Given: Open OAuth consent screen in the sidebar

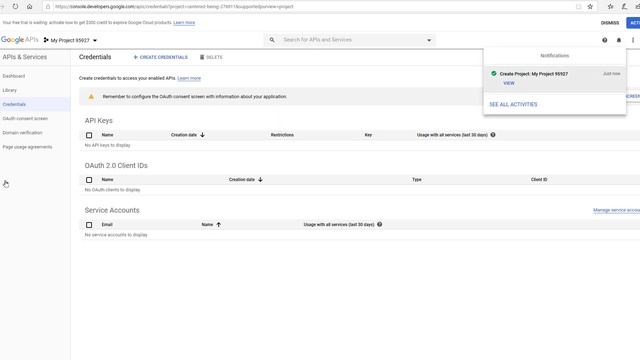Looking at the screenshot, I should 25,118.
